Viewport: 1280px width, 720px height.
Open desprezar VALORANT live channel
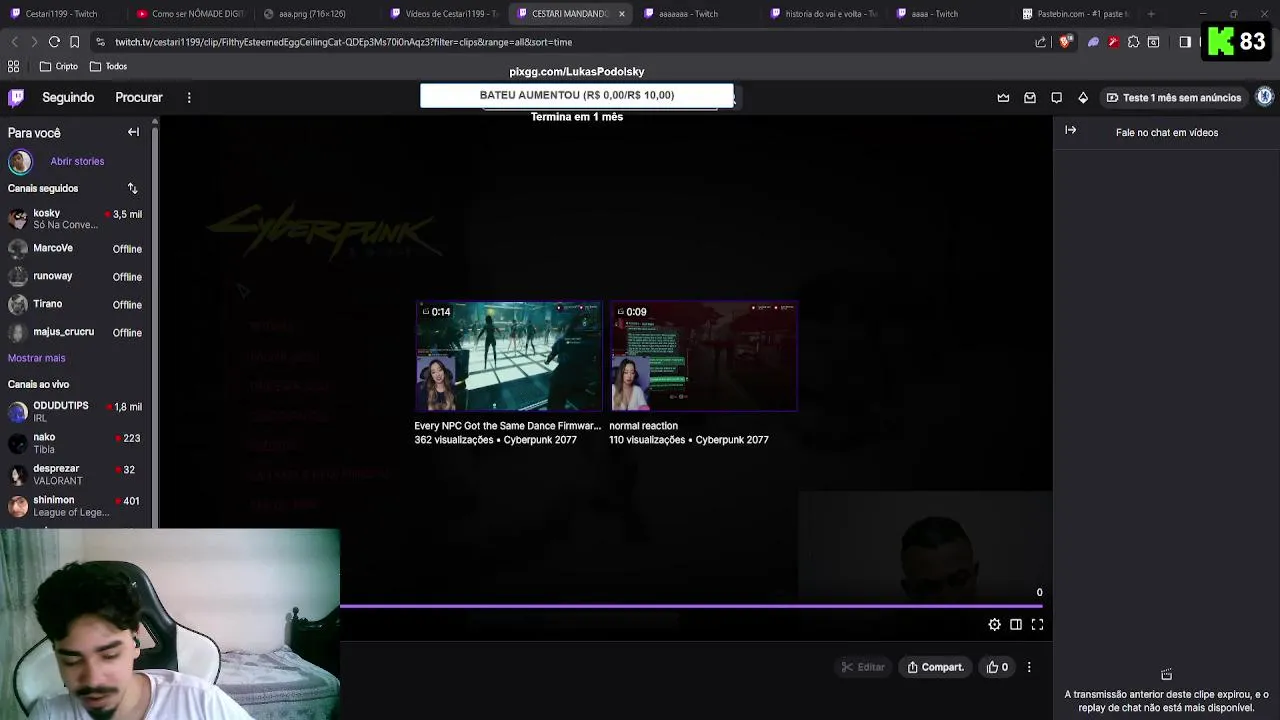tap(76, 474)
